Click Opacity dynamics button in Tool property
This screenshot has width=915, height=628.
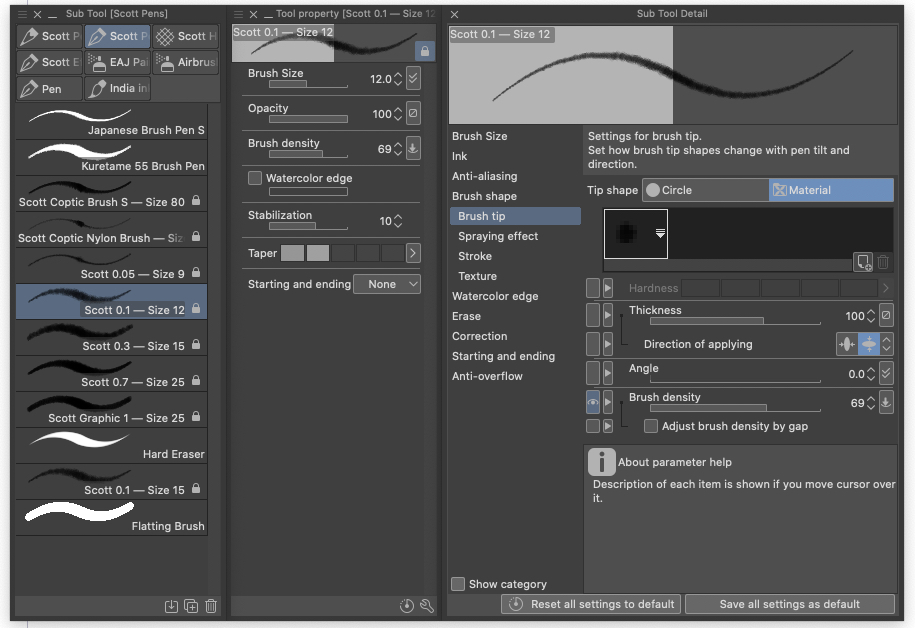[413, 114]
